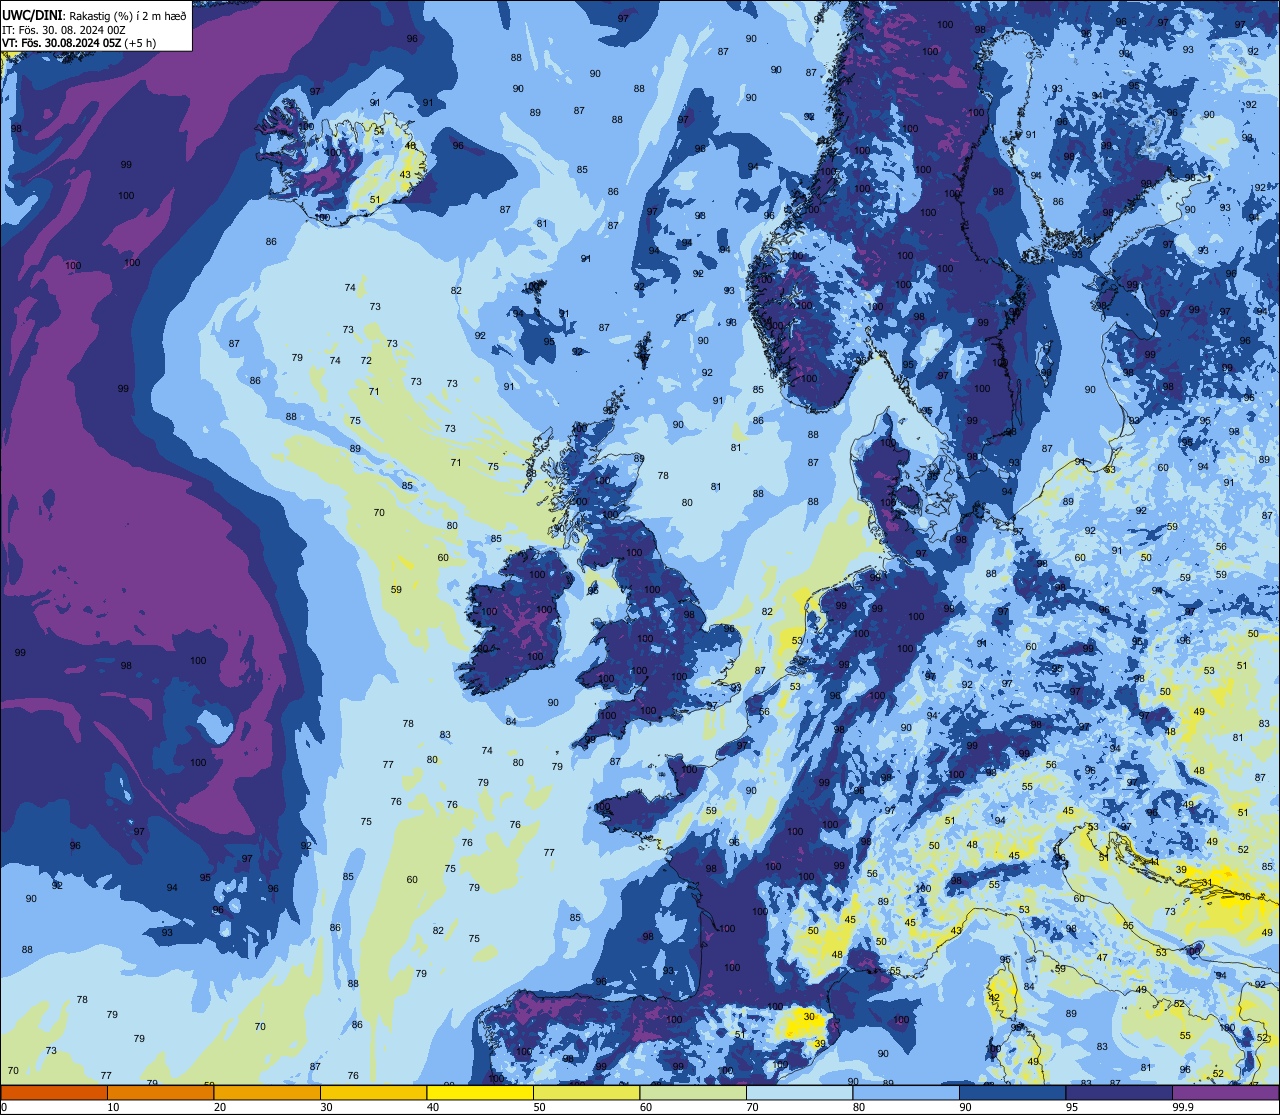Click the 40–50 bright yellow legend swatch
The image size is (1280, 1115).
click(480, 1092)
